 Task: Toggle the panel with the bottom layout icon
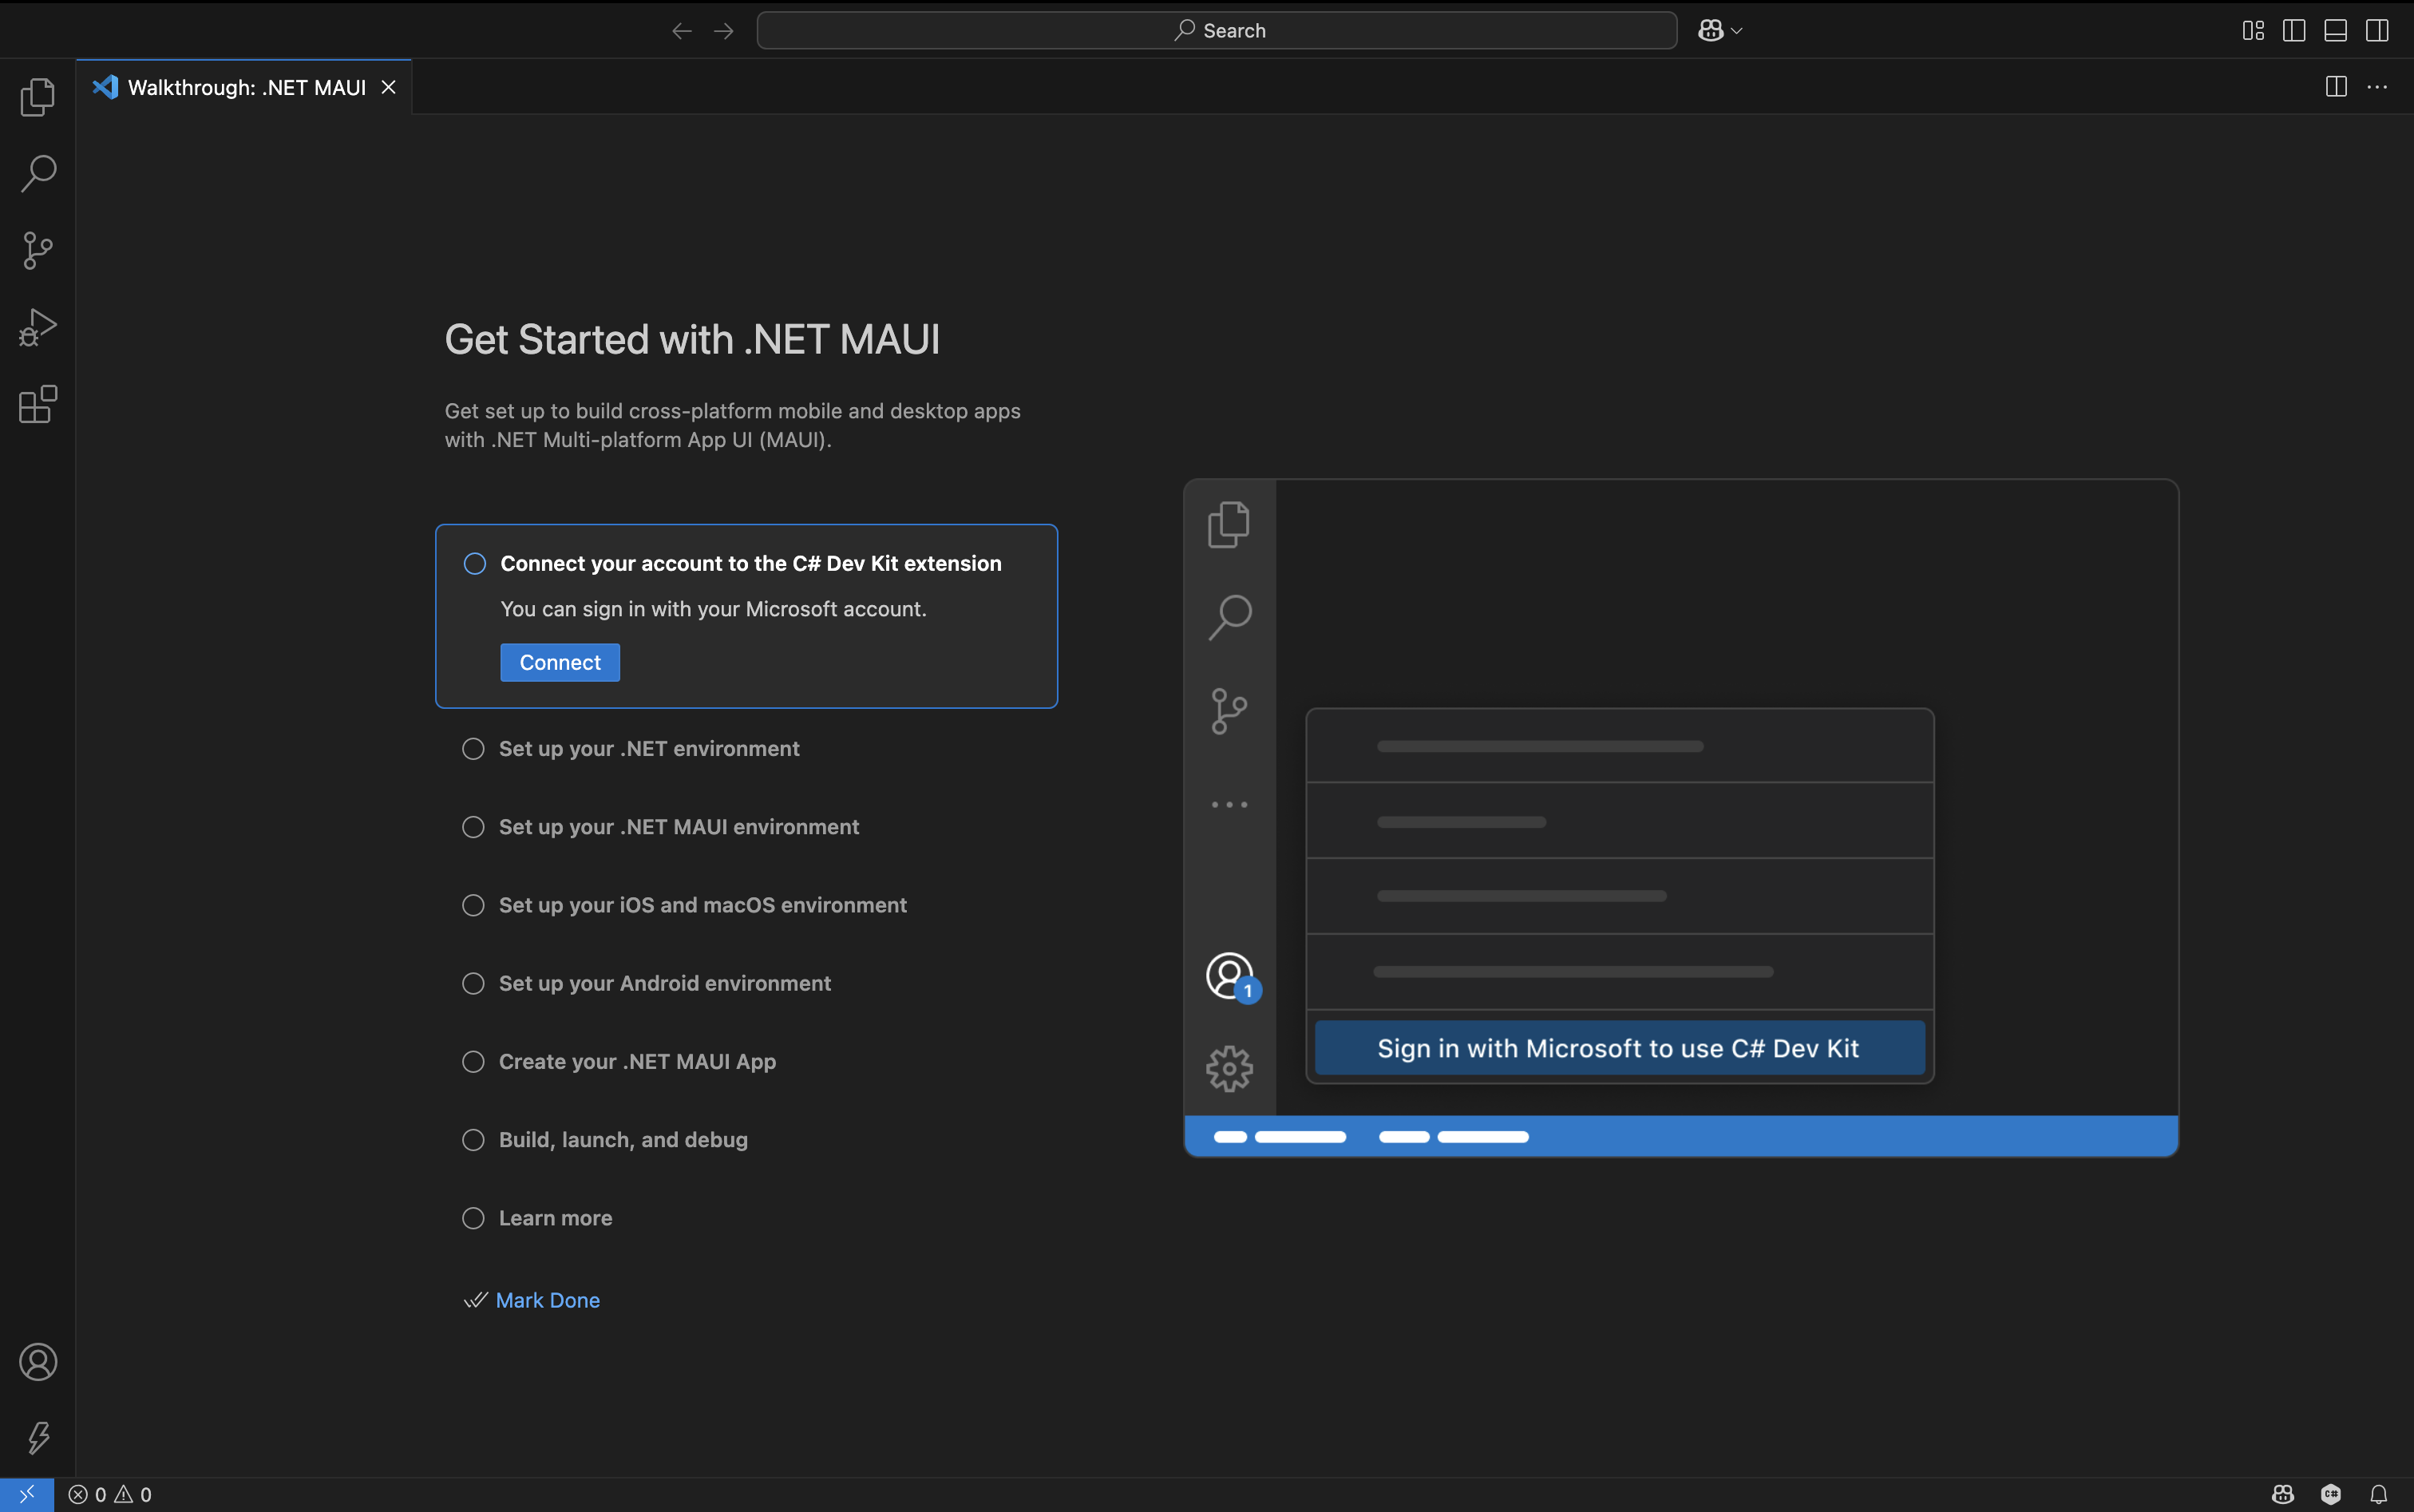pos(2335,30)
